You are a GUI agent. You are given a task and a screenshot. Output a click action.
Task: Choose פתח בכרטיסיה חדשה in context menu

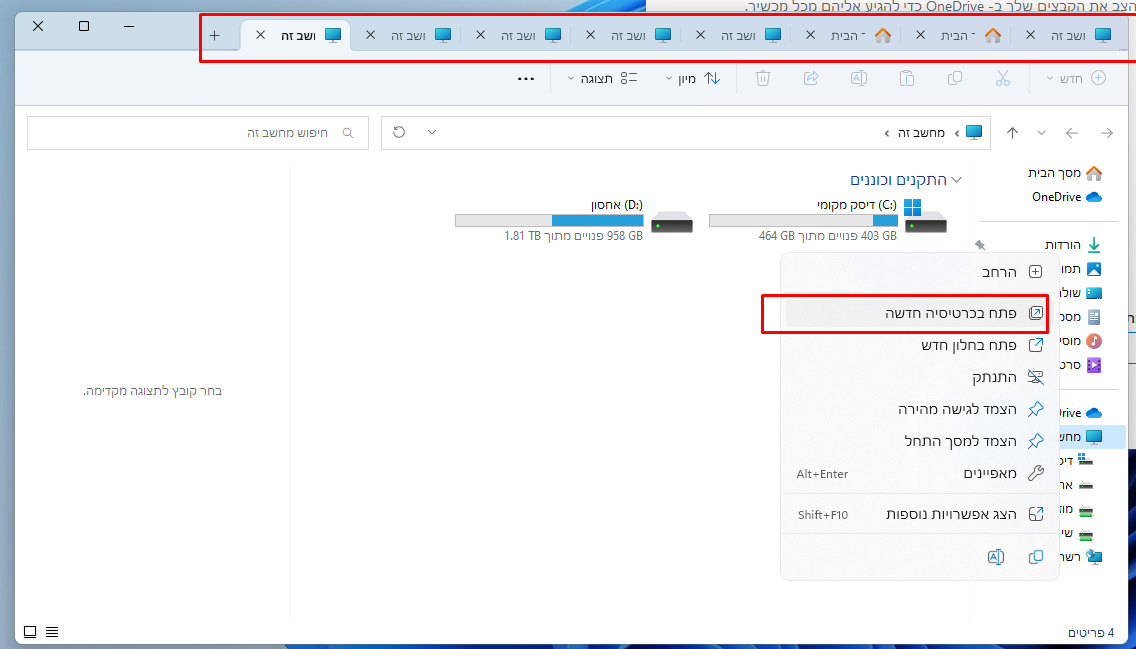pos(919,313)
